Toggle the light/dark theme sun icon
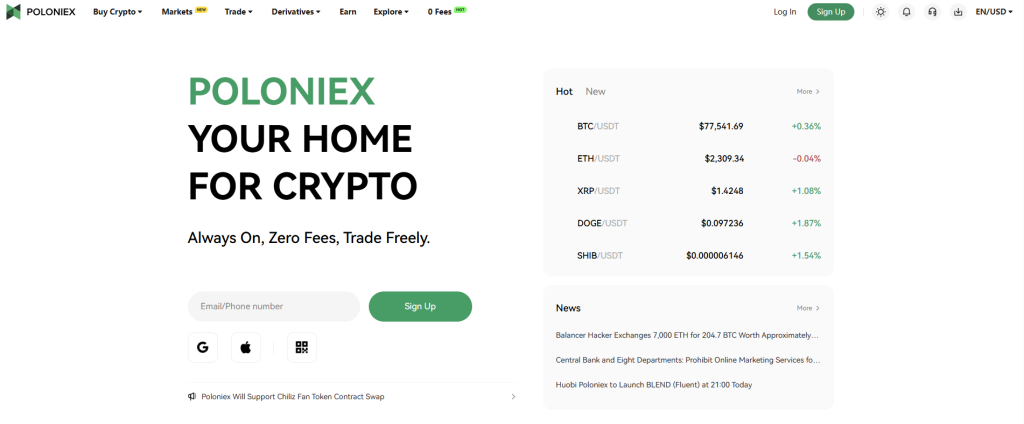Screen dimensions: 1024x424 point(880,12)
